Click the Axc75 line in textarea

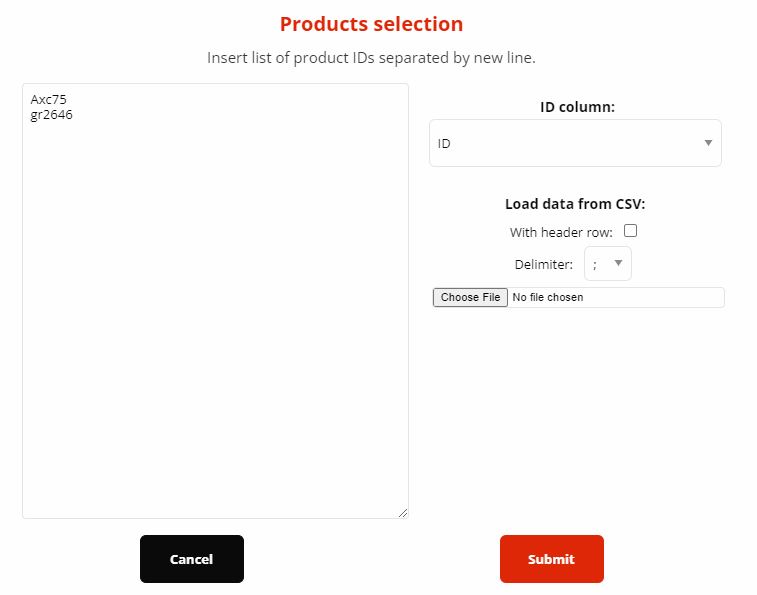[49, 99]
